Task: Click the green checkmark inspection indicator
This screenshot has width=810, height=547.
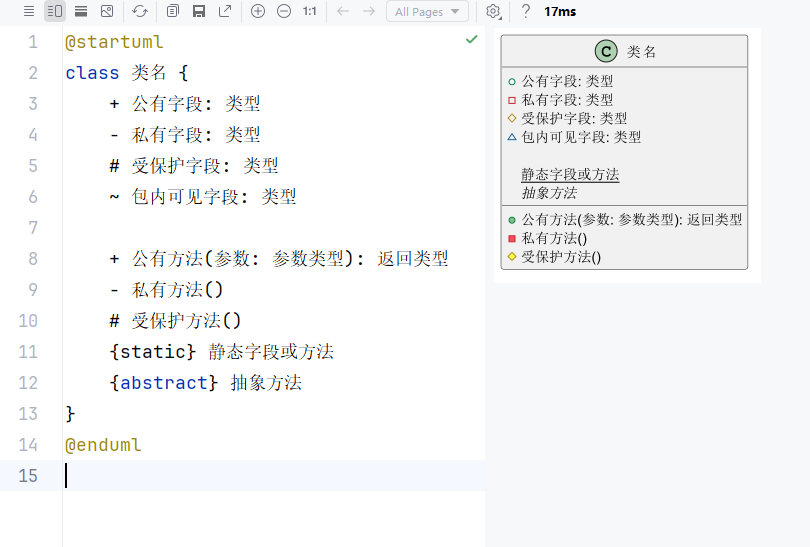Action: click(x=472, y=39)
